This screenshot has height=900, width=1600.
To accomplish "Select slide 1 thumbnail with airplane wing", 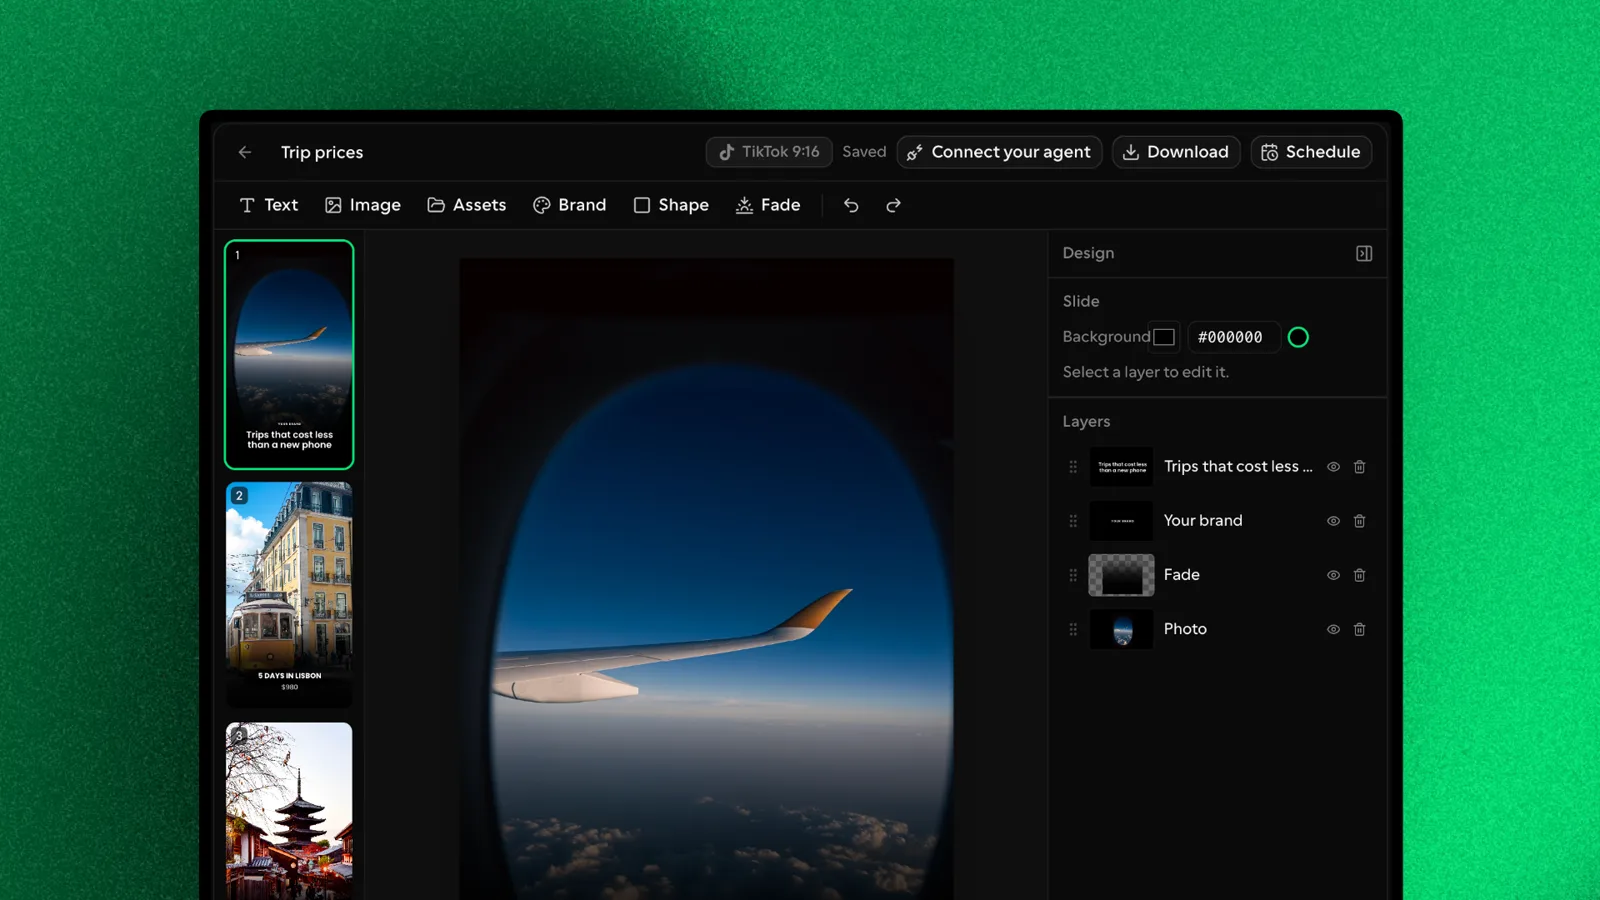I will [x=289, y=354].
